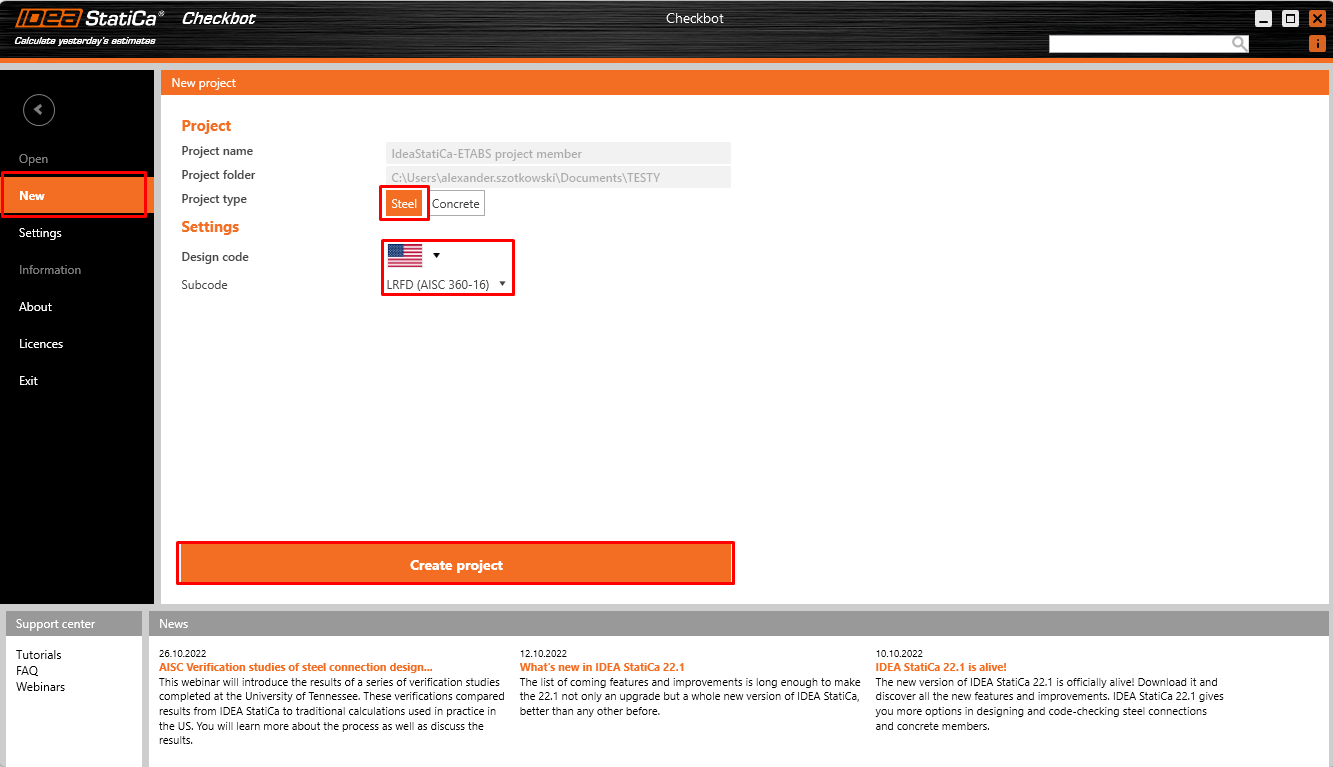Open Settings from the sidebar
This screenshot has width=1333, height=767.
coord(40,232)
